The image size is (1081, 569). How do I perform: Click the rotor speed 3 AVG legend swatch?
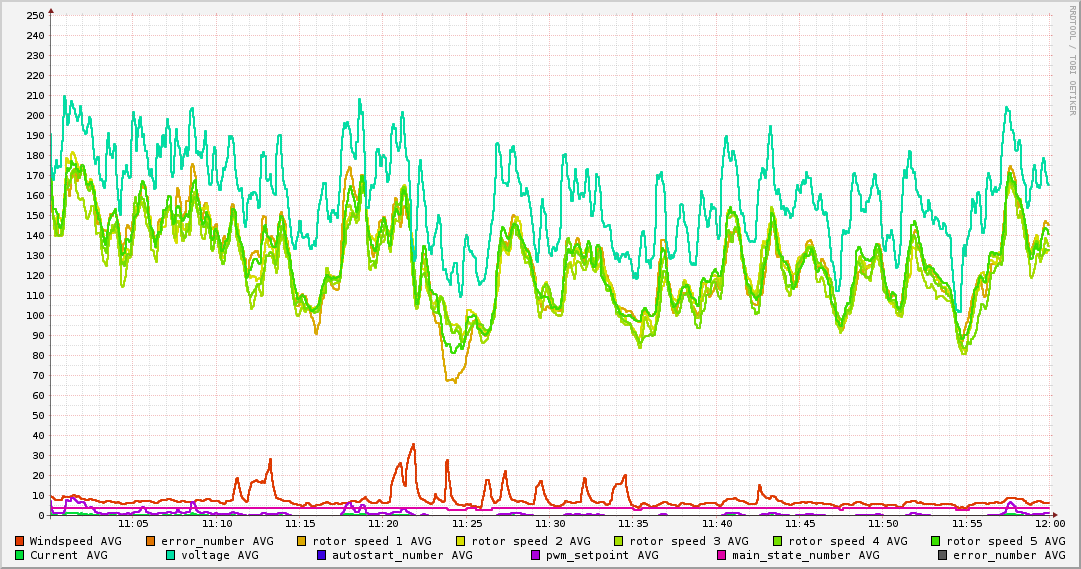(618, 541)
